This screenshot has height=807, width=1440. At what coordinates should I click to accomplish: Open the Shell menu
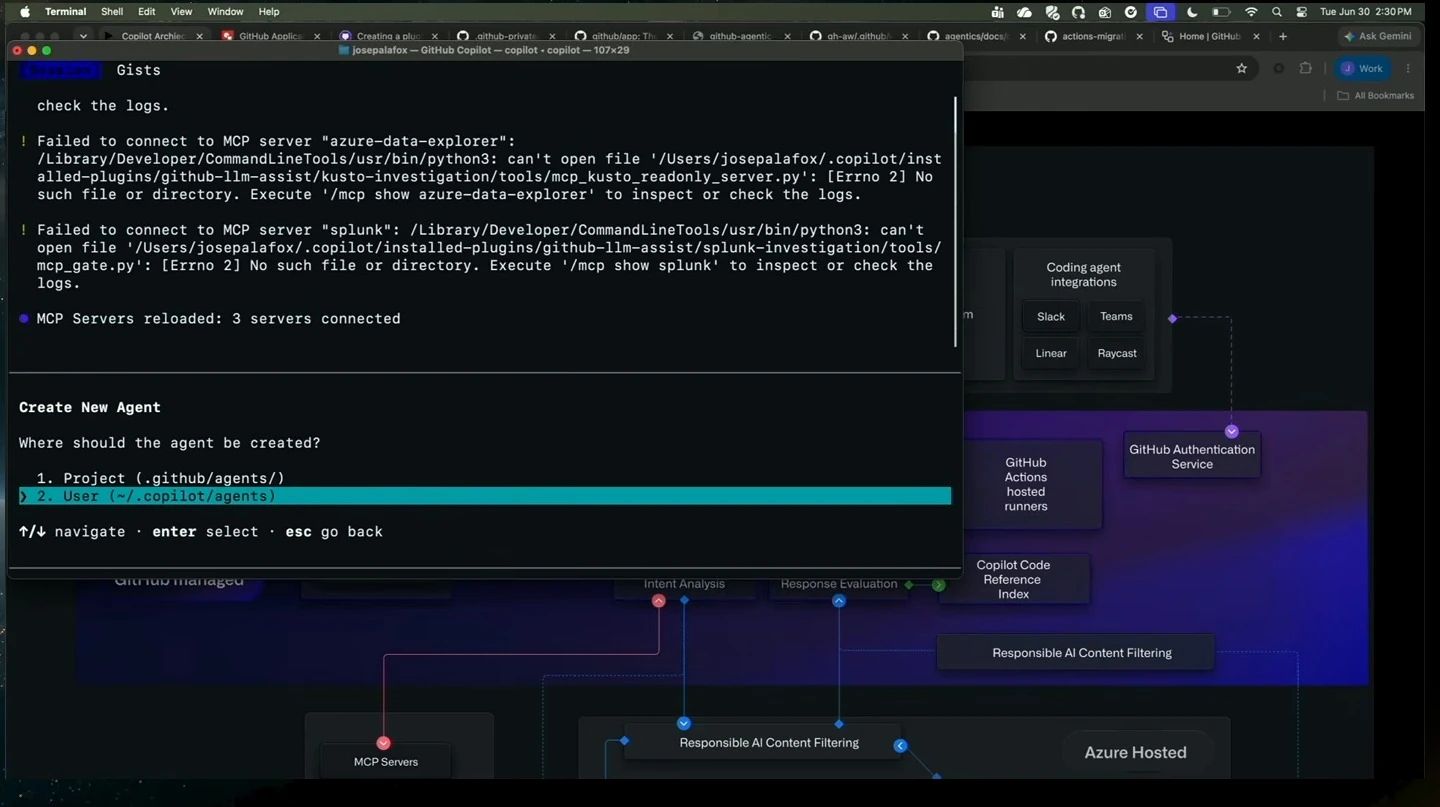[x=112, y=11]
